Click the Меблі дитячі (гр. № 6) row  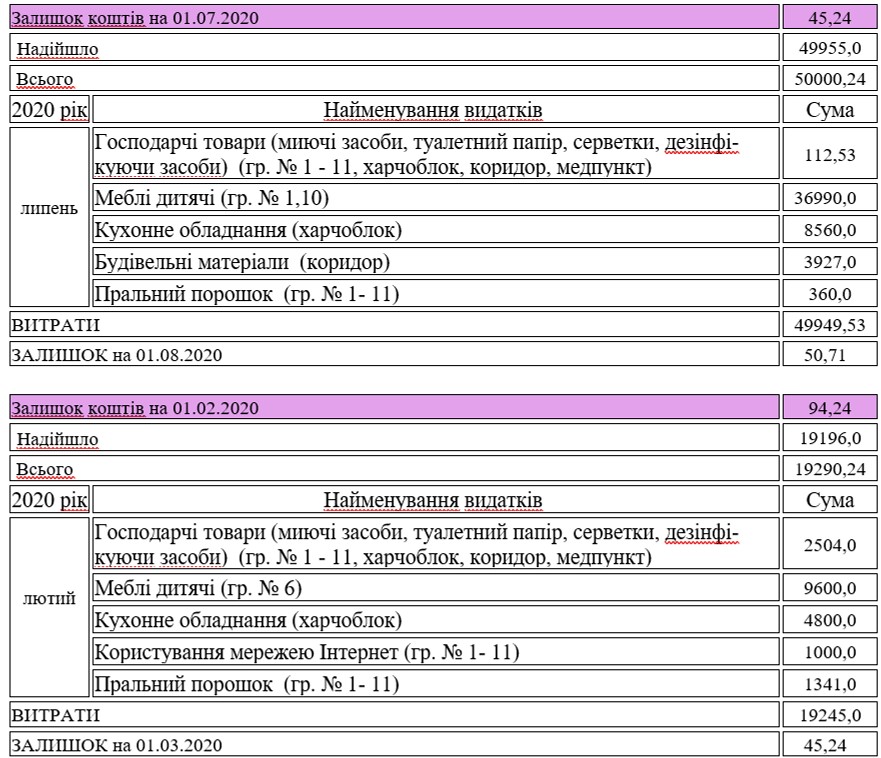tap(434, 587)
